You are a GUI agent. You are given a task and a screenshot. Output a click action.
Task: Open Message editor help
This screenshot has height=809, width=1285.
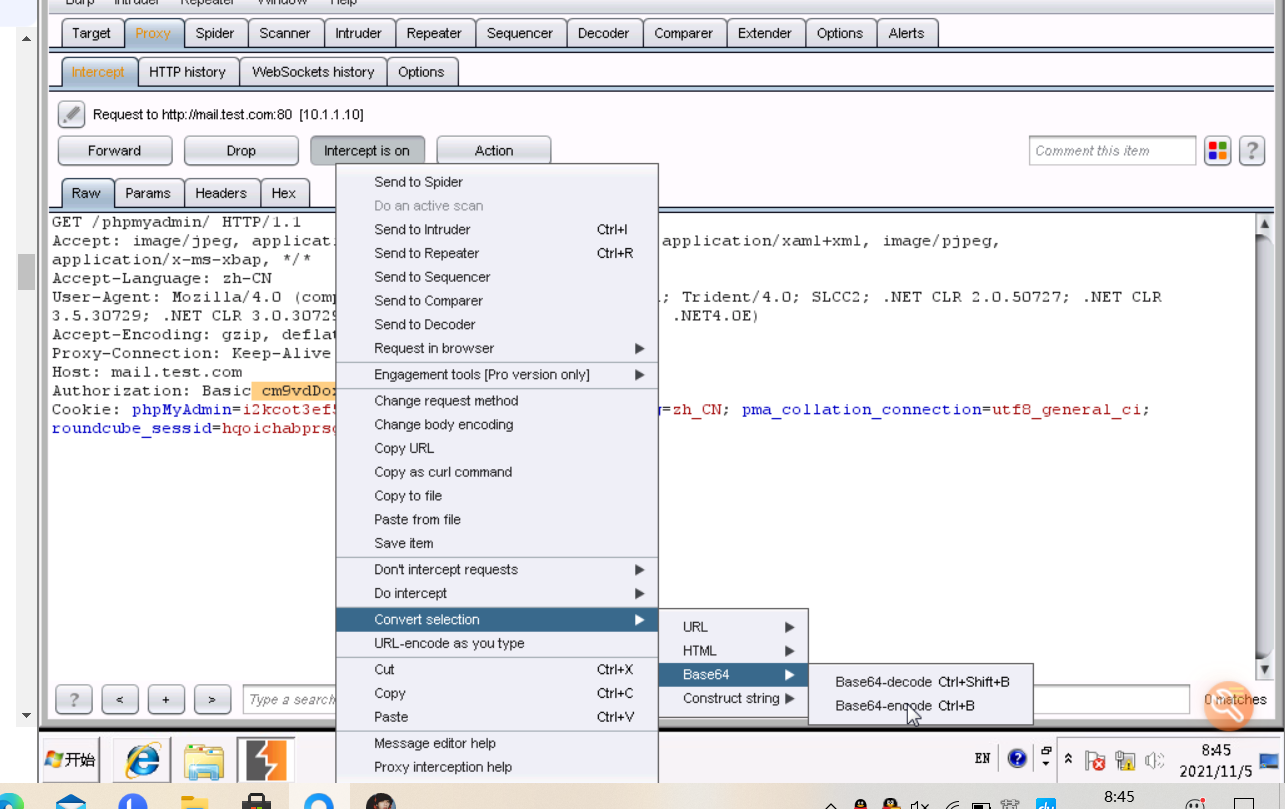(x=497, y=743)
